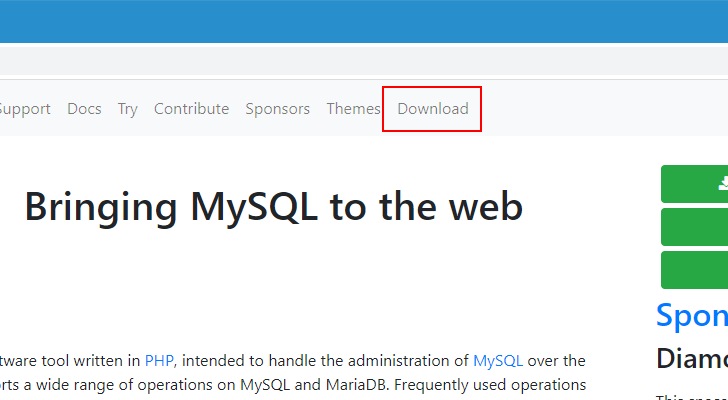Follow the MySQL hyperlink in the description
Viewport: 728px width, 400px height.
(x=498, y=361)
